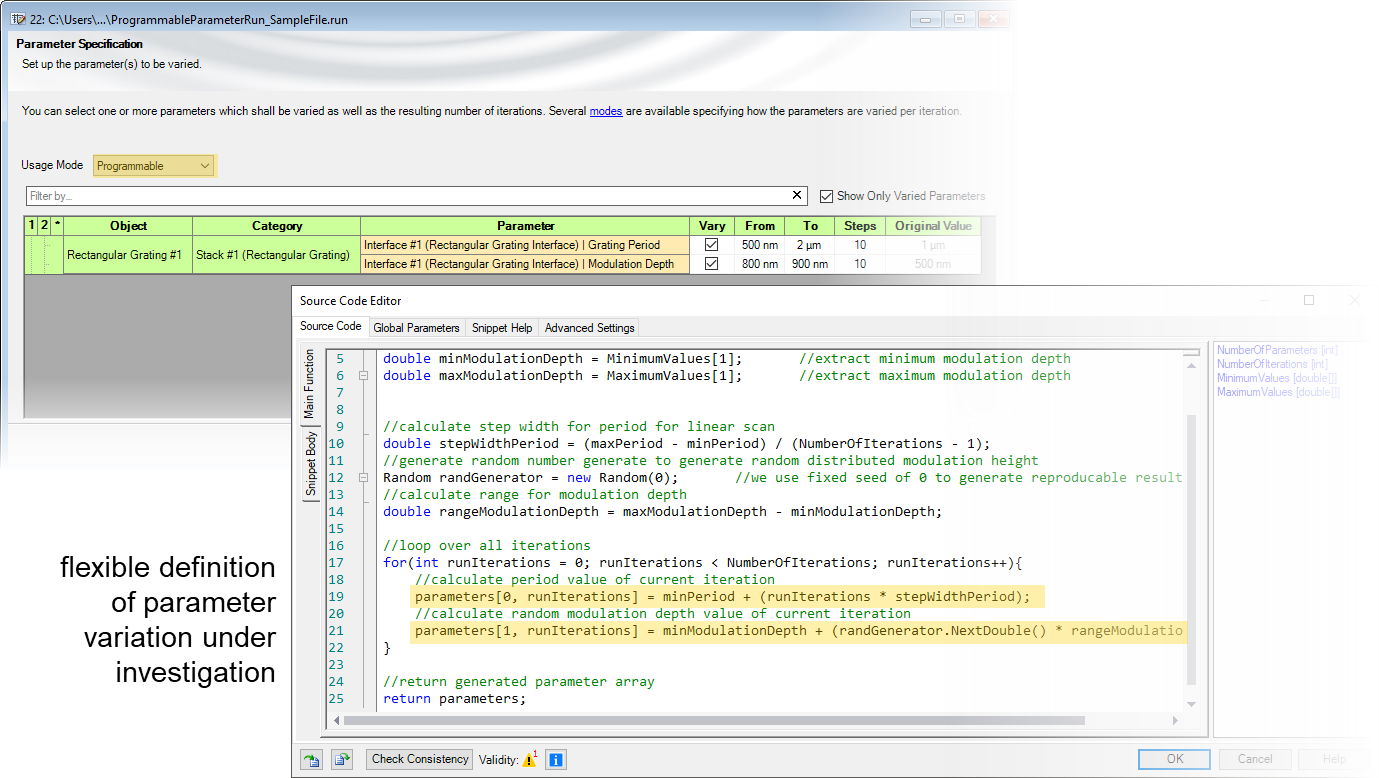Open the modes hyperlink
This screenshot has width=1379, height=778.
coord(605,111)
